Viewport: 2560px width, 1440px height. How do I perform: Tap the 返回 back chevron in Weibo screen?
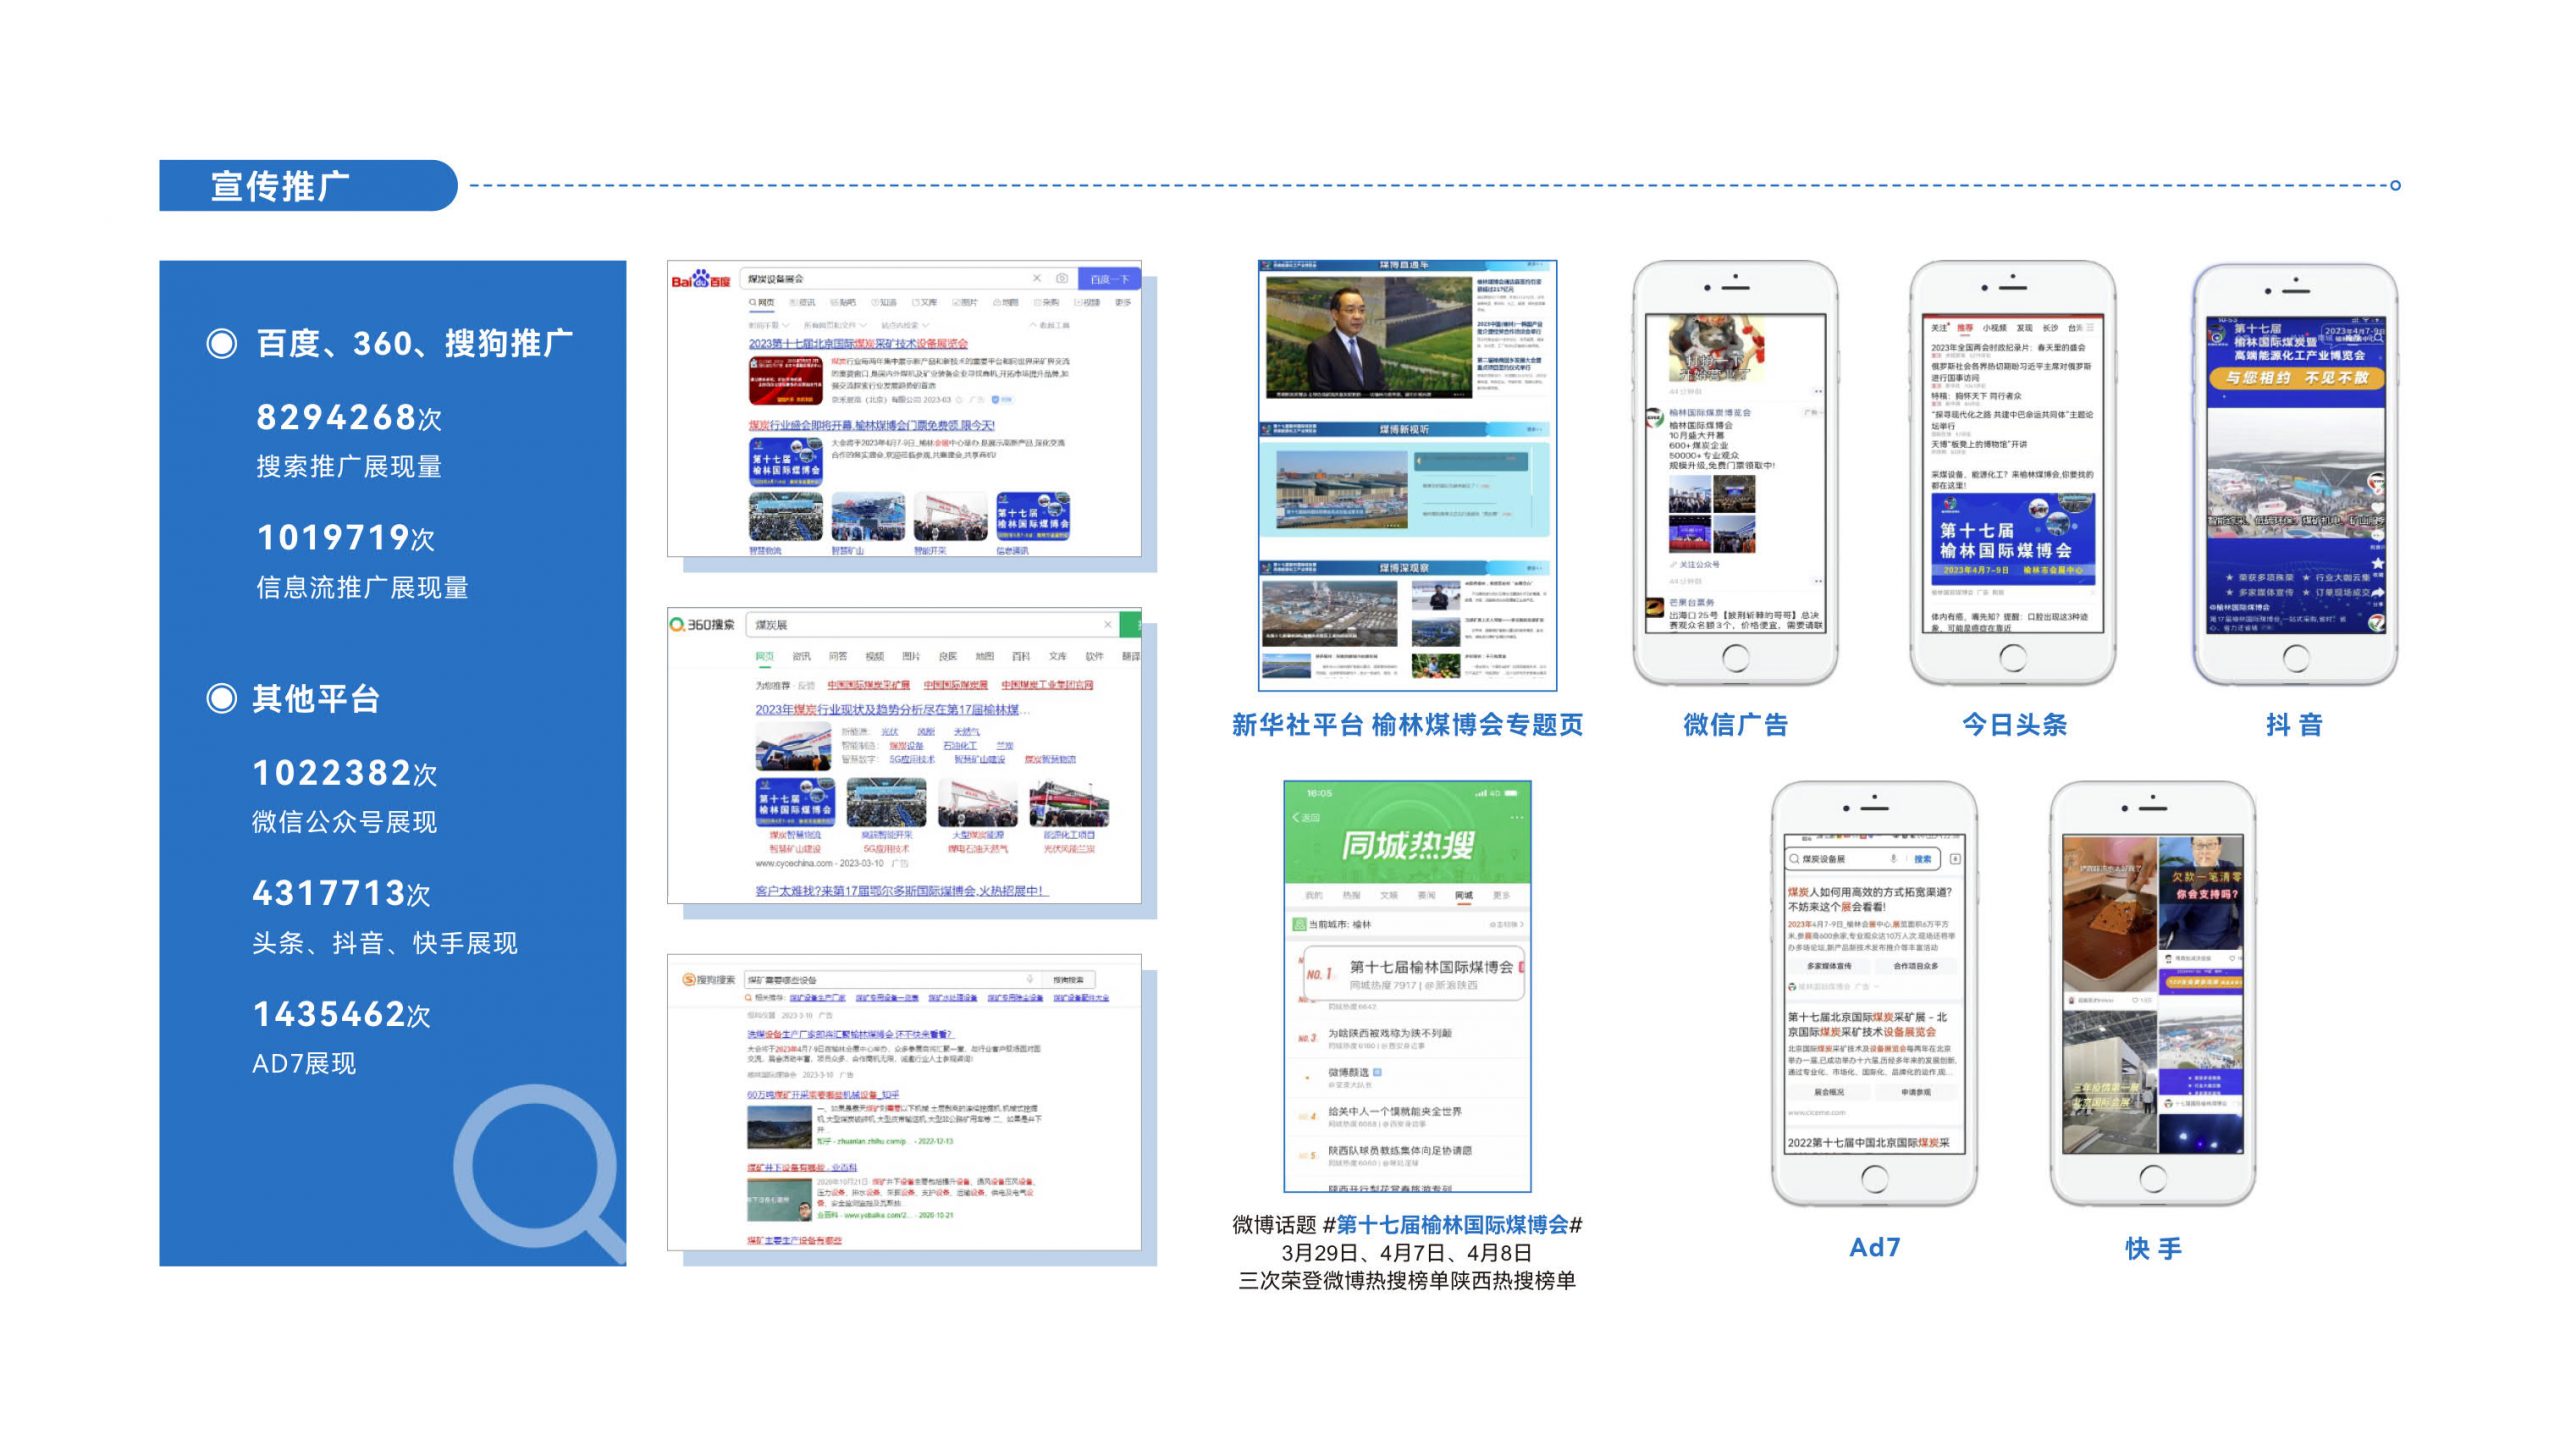point(1297,818)
